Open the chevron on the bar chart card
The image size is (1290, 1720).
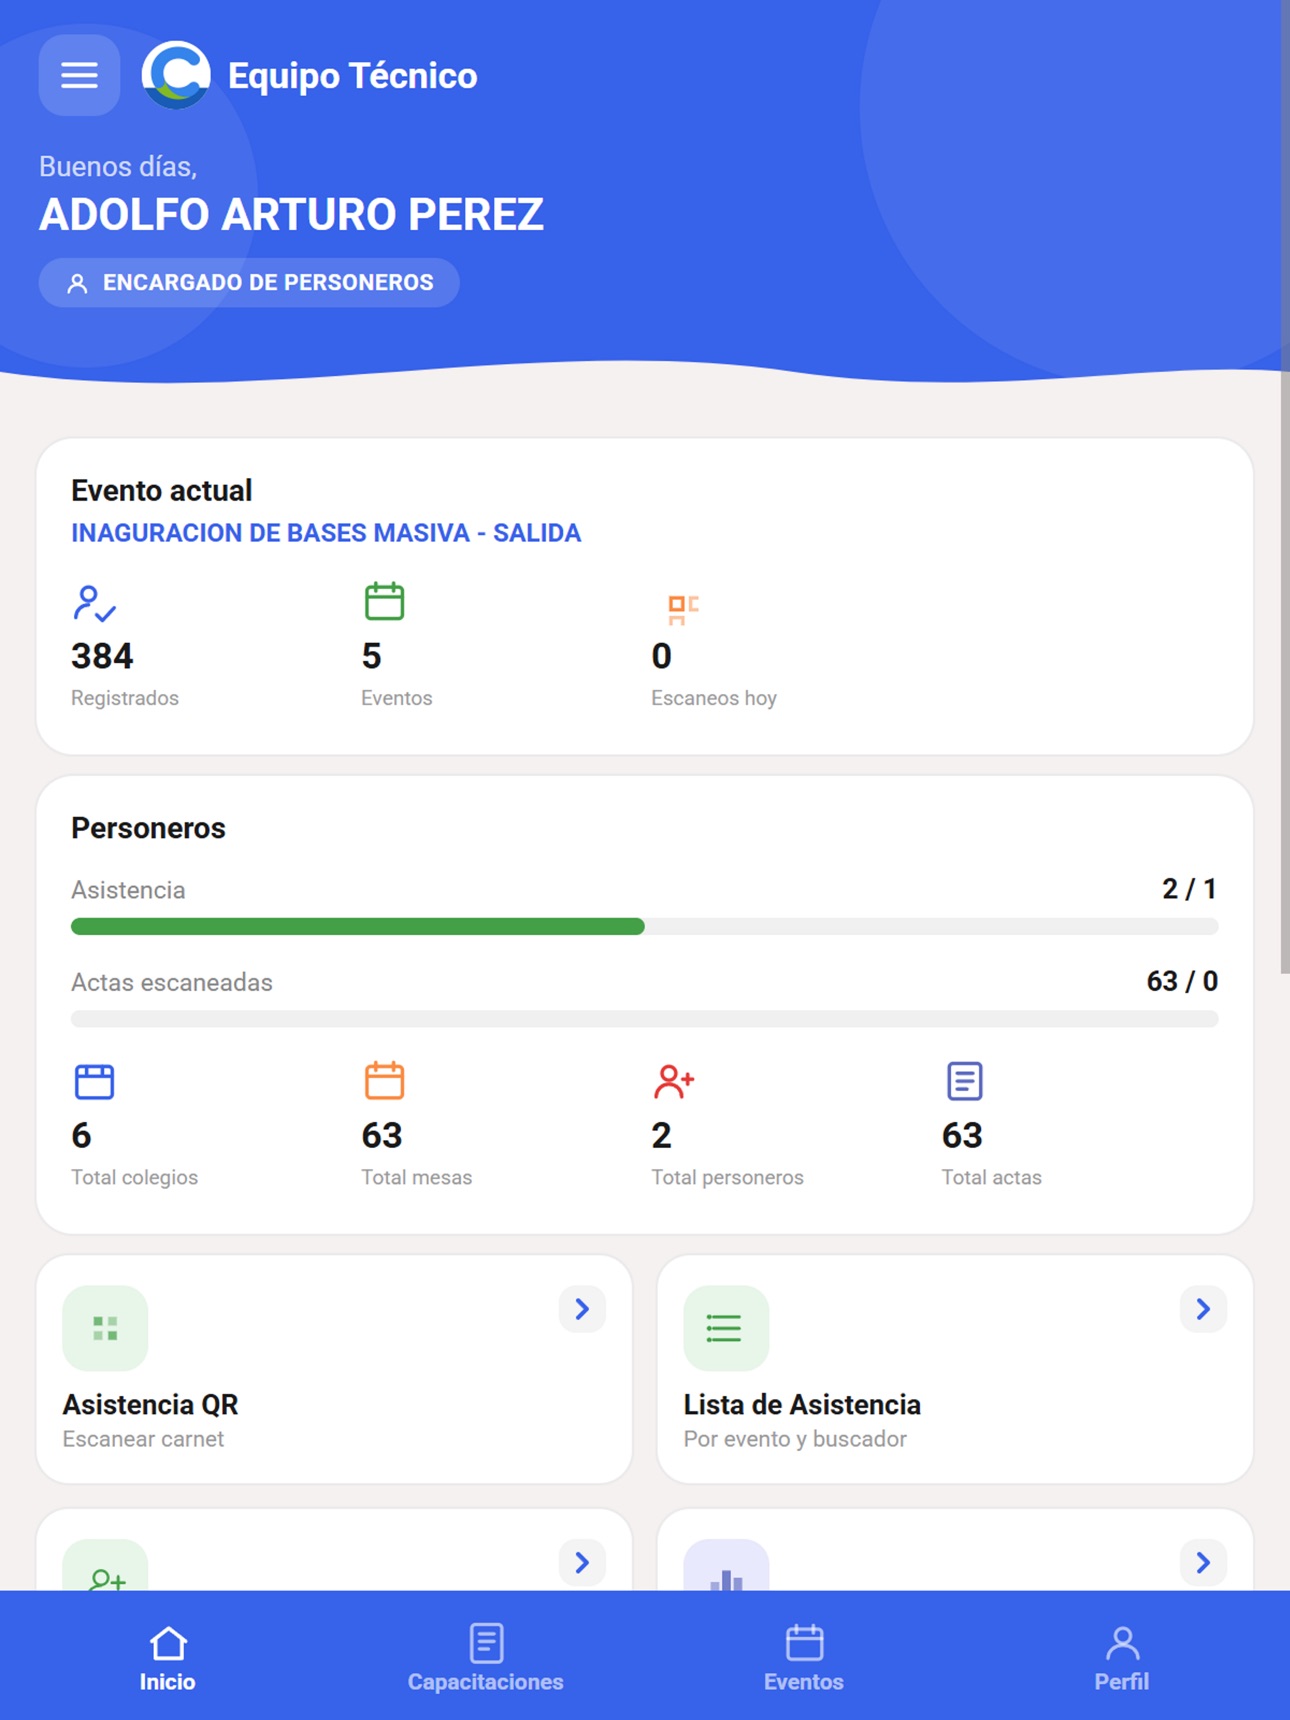(x=1203, y=1562)
